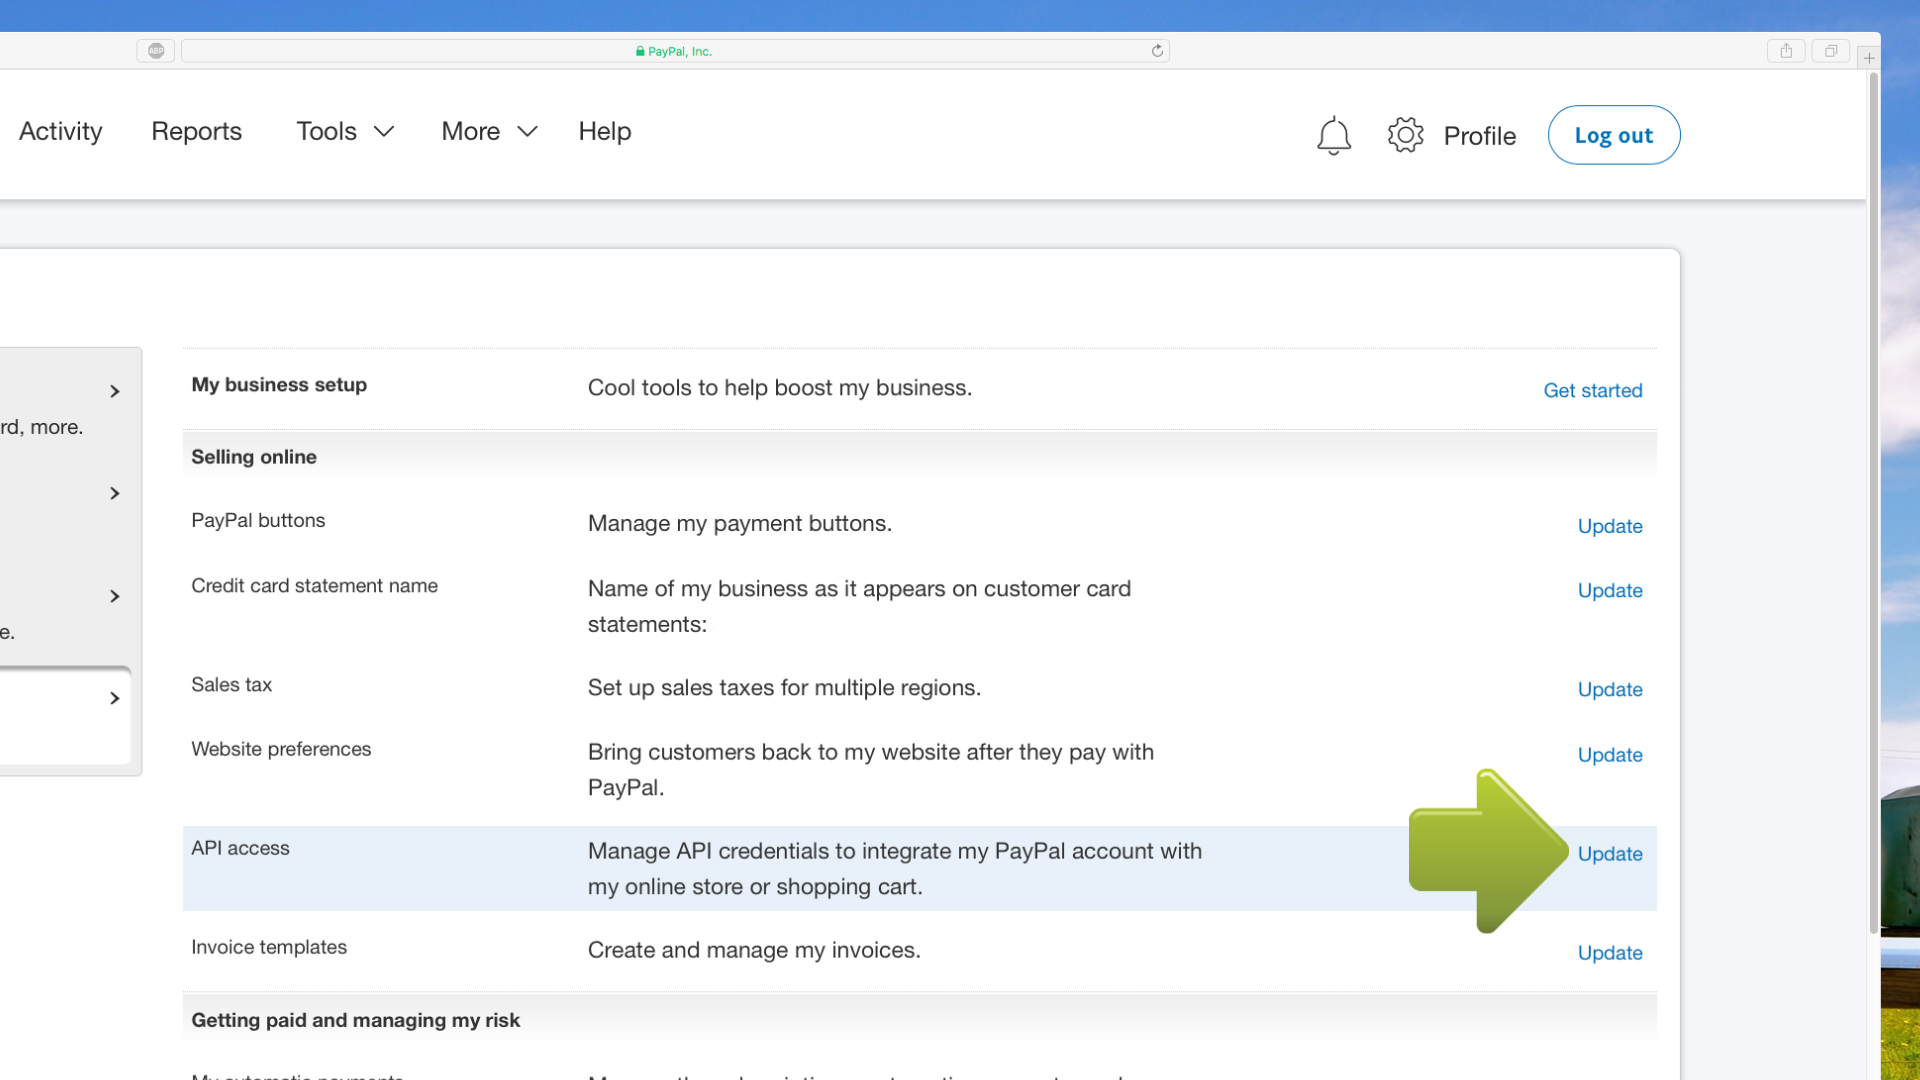Update Sales tax settings

(x=1610, y=689)
